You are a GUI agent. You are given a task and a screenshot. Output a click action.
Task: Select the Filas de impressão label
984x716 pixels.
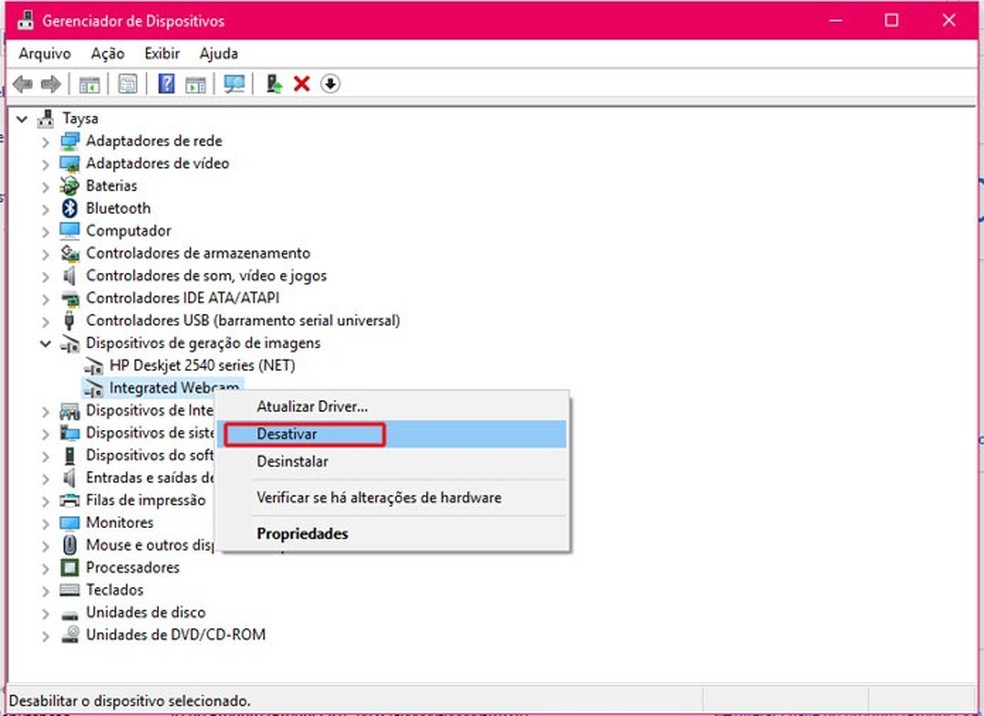coord(146,500)
